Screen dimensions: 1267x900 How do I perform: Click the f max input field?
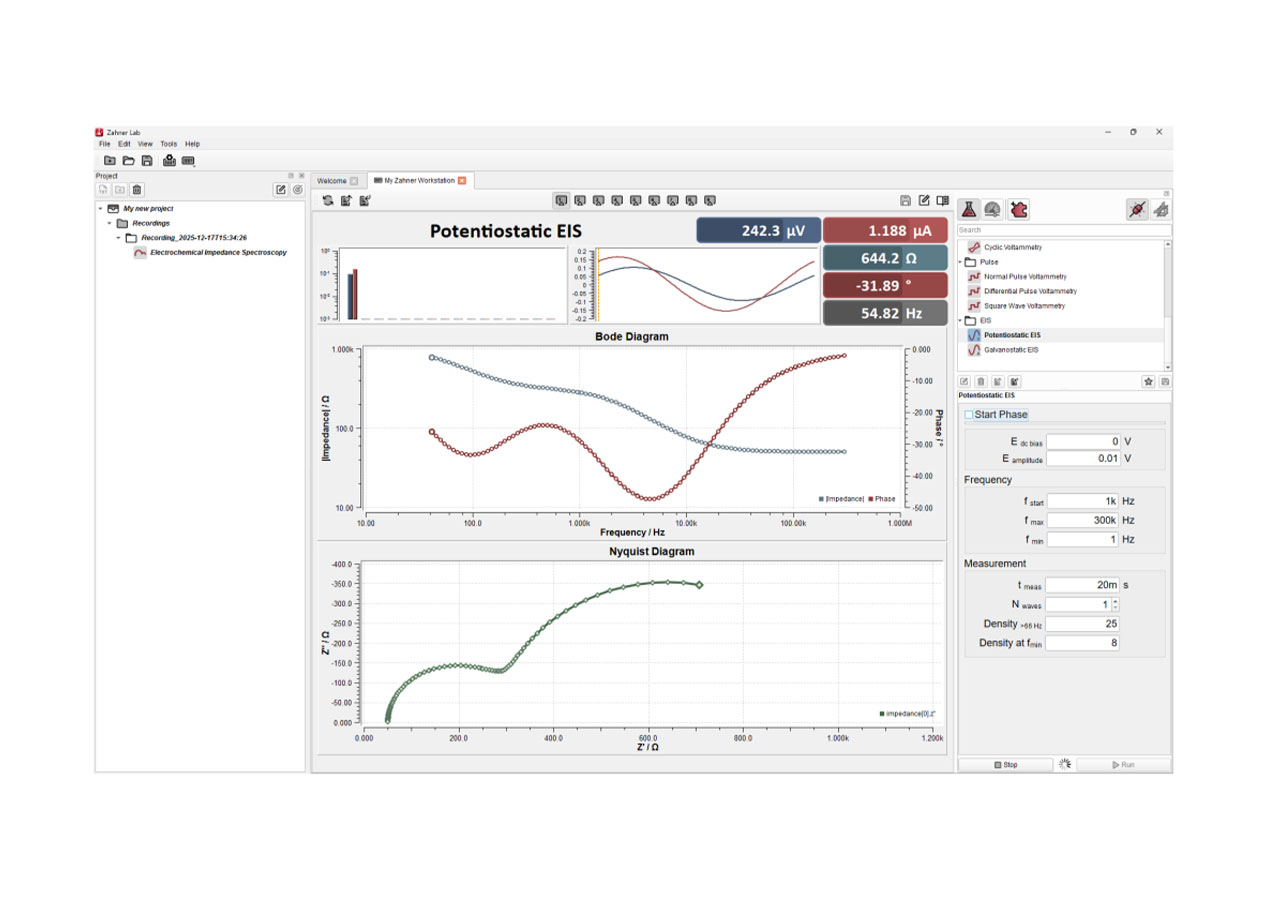1083,520
